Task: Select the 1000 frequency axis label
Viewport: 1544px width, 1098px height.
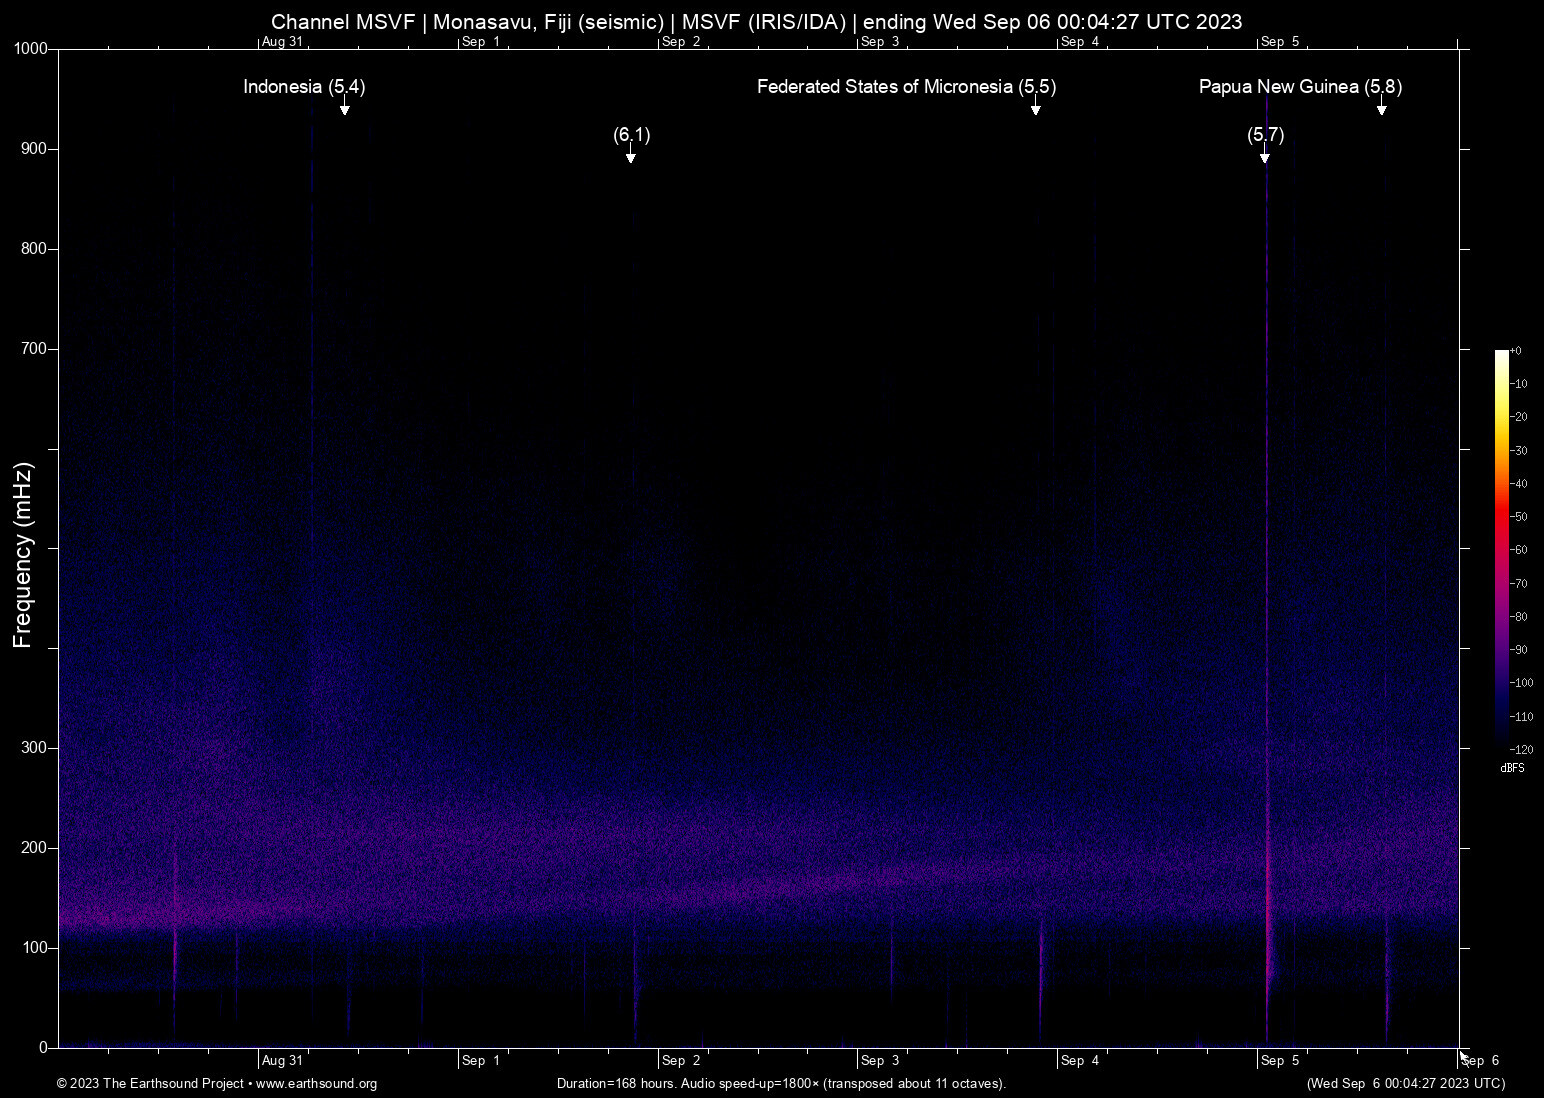Action: pos(30,46)
